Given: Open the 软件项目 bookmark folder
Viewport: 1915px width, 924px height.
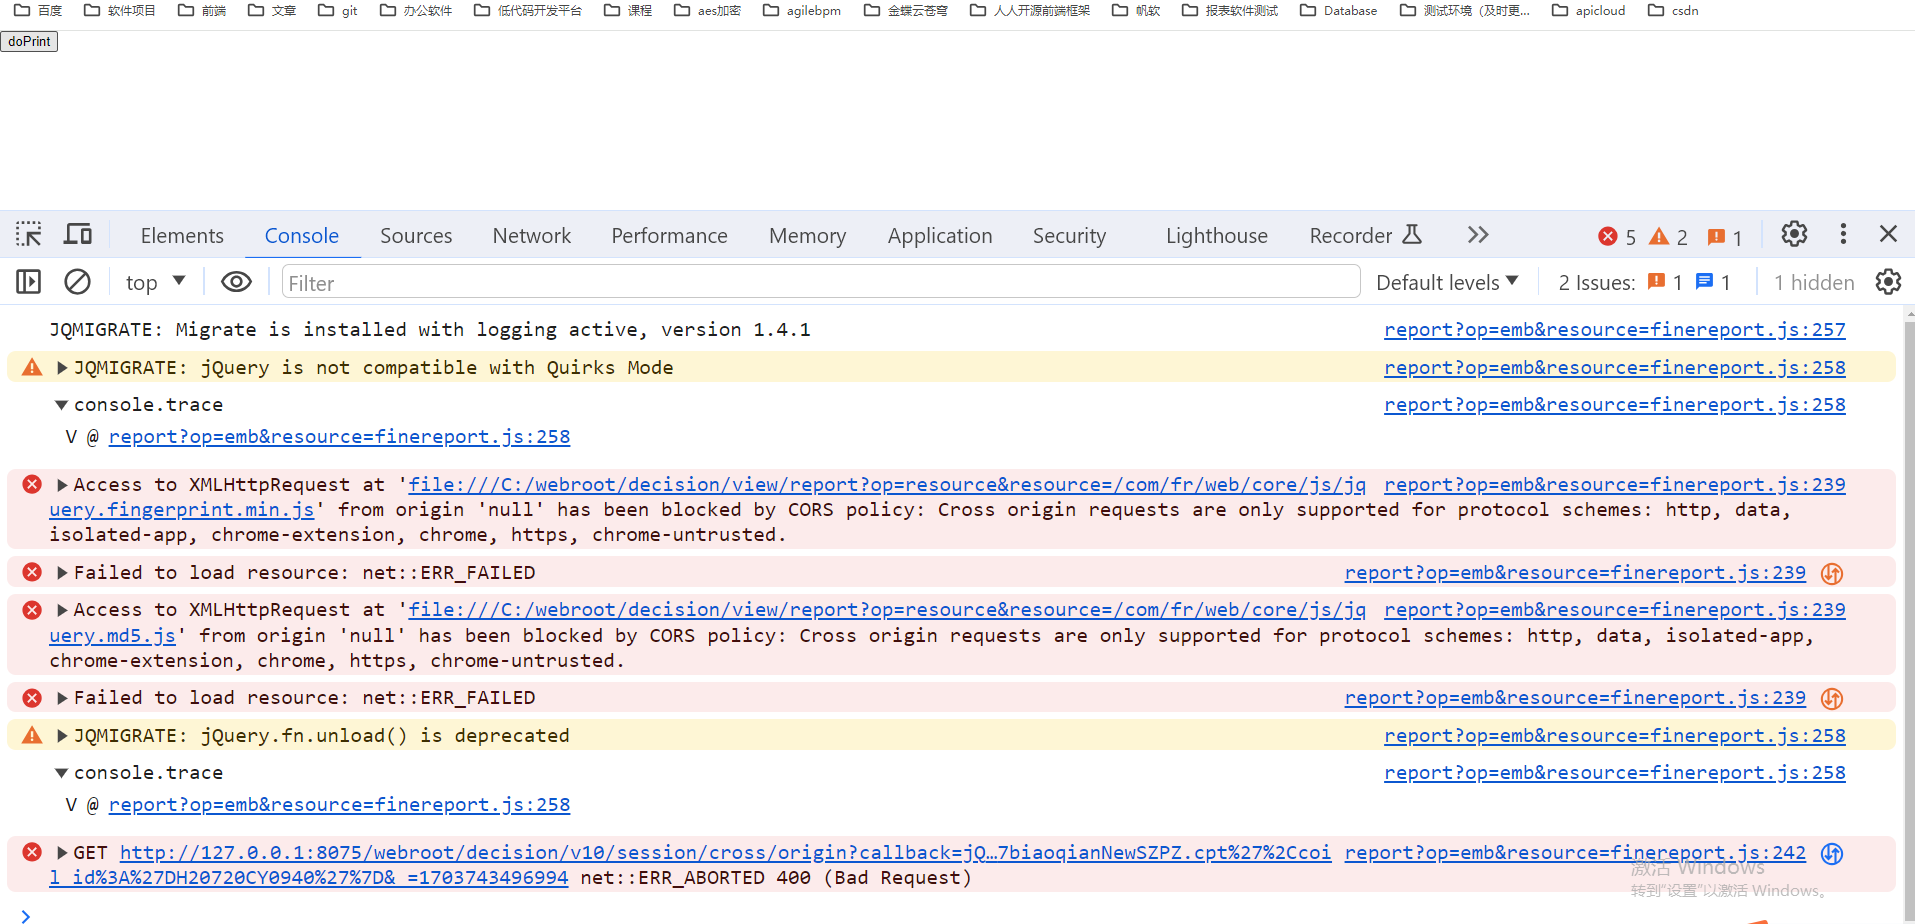Looking at the screenshot, I should tap(119, 10).
